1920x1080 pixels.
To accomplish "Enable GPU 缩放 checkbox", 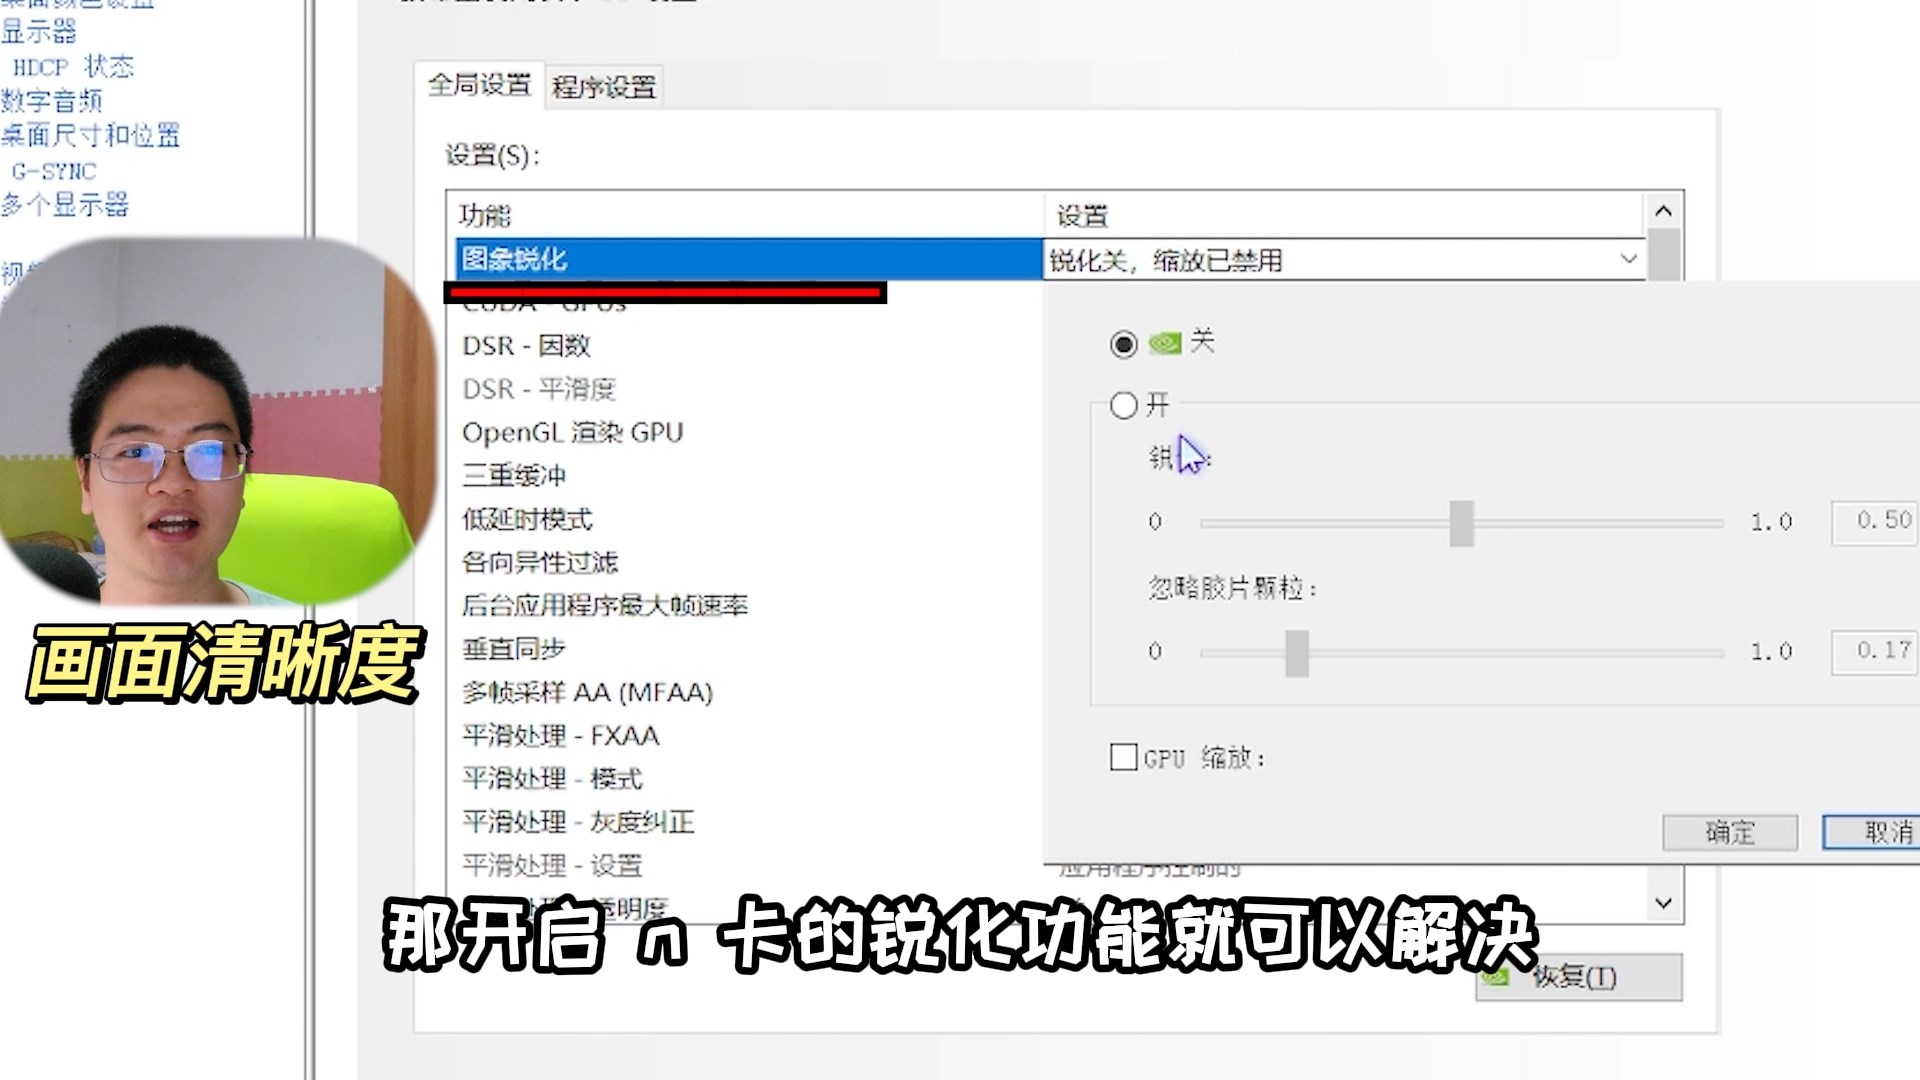I will click(x=1122, y=757).
